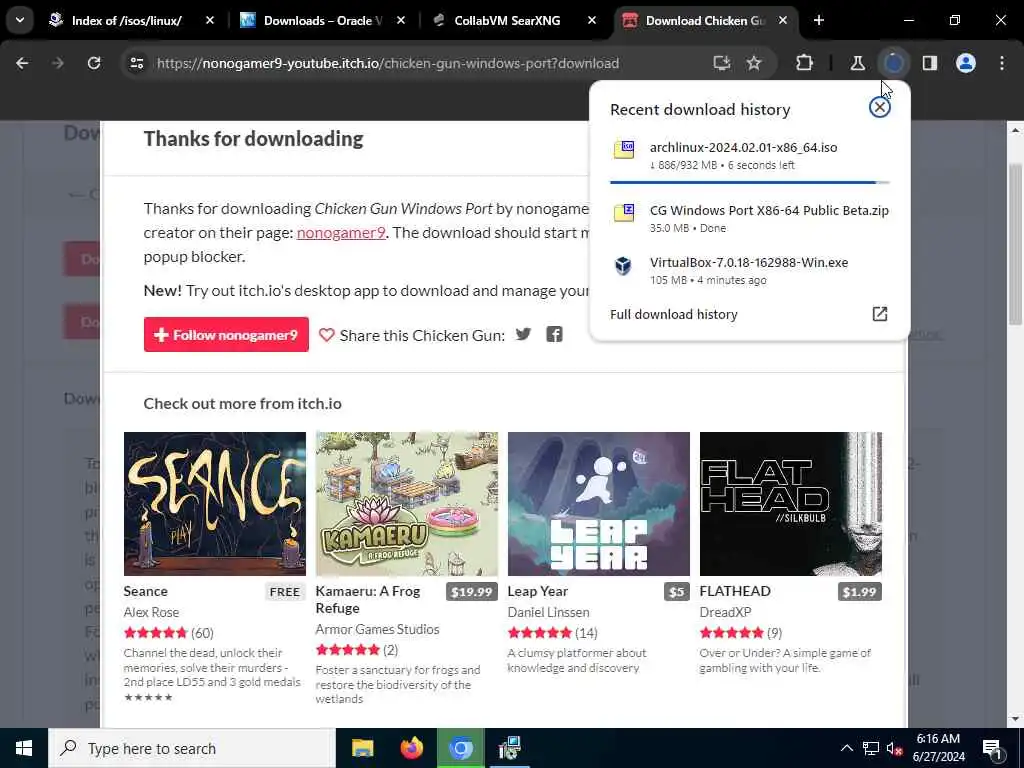
Task: Switch to the Index of /isos/linux/ tab
Action: point(127,21)
